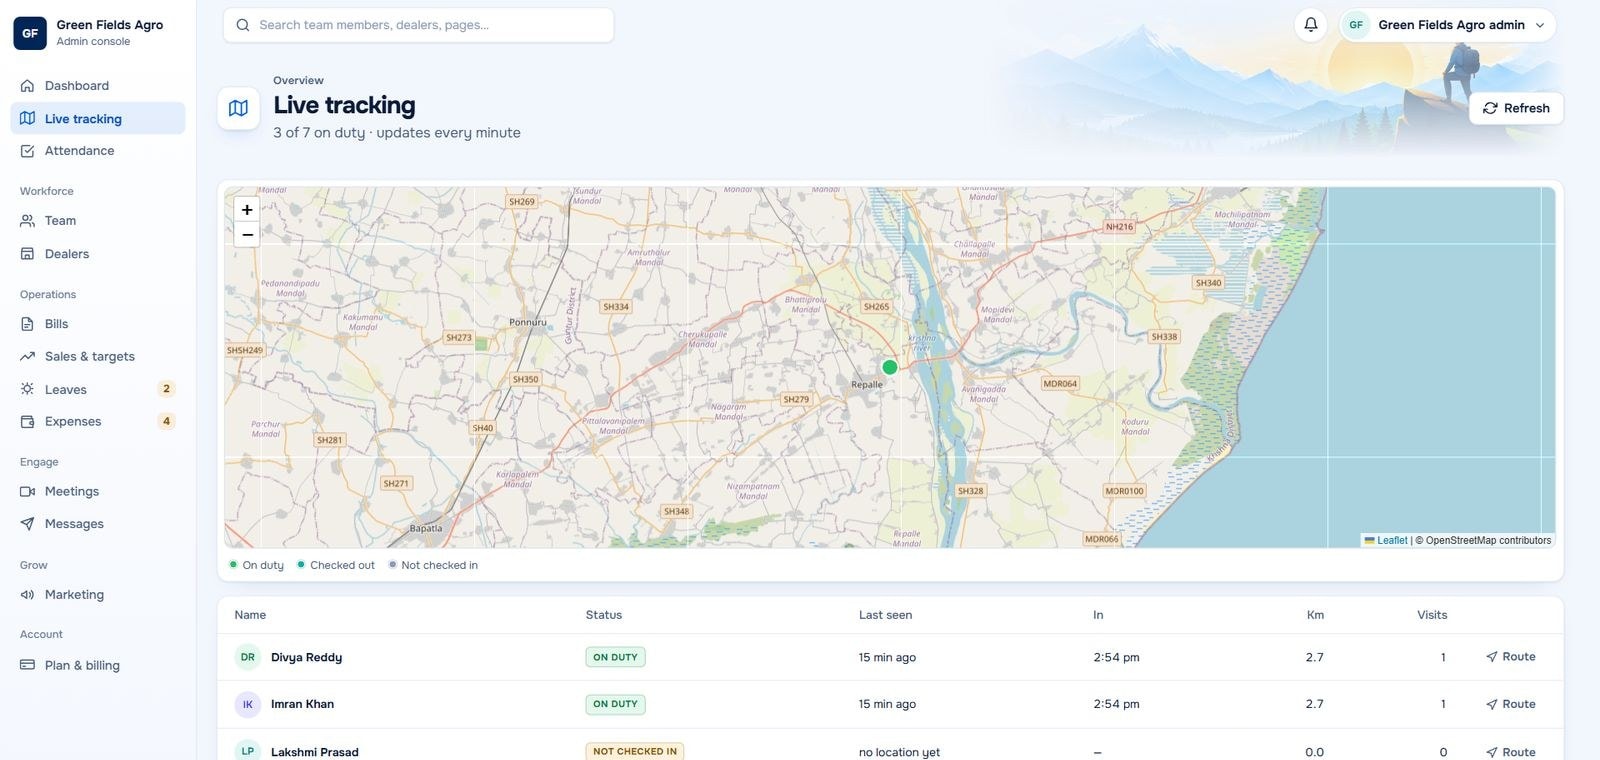The height and width of the screenshot is (760, 1600).
Task: Open Divya Reddy's DR avatar
Action: (x=248, y=657)
